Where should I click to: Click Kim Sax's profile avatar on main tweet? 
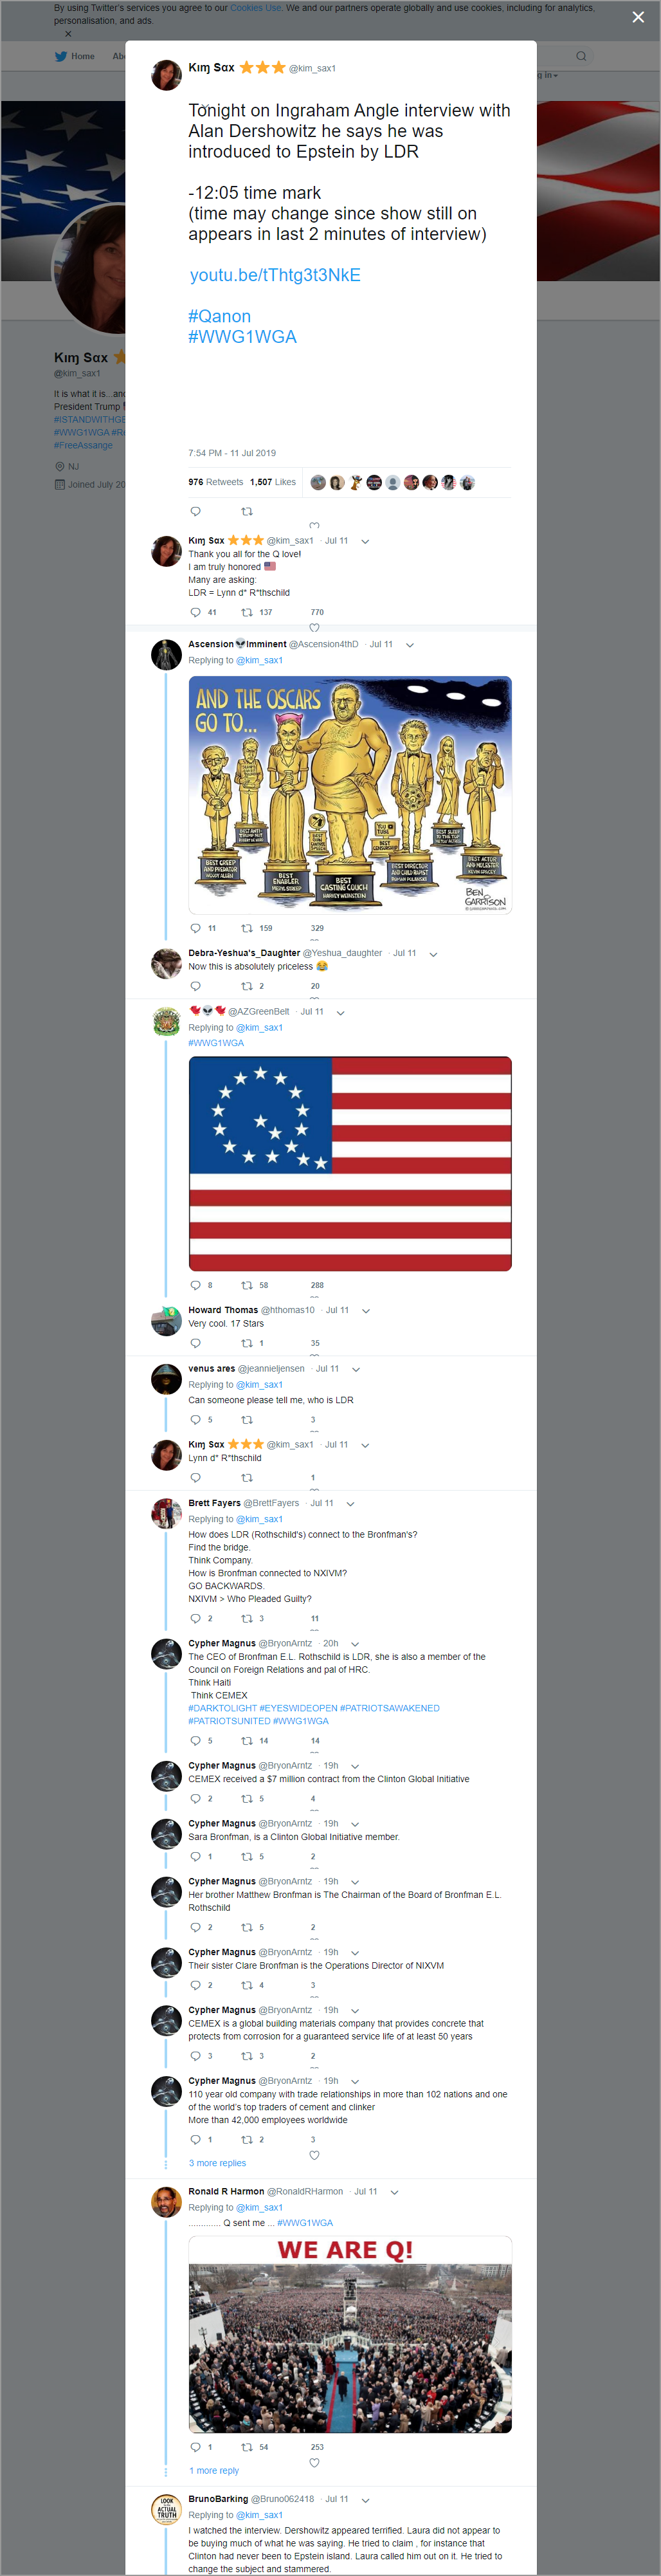pos(166,74)
